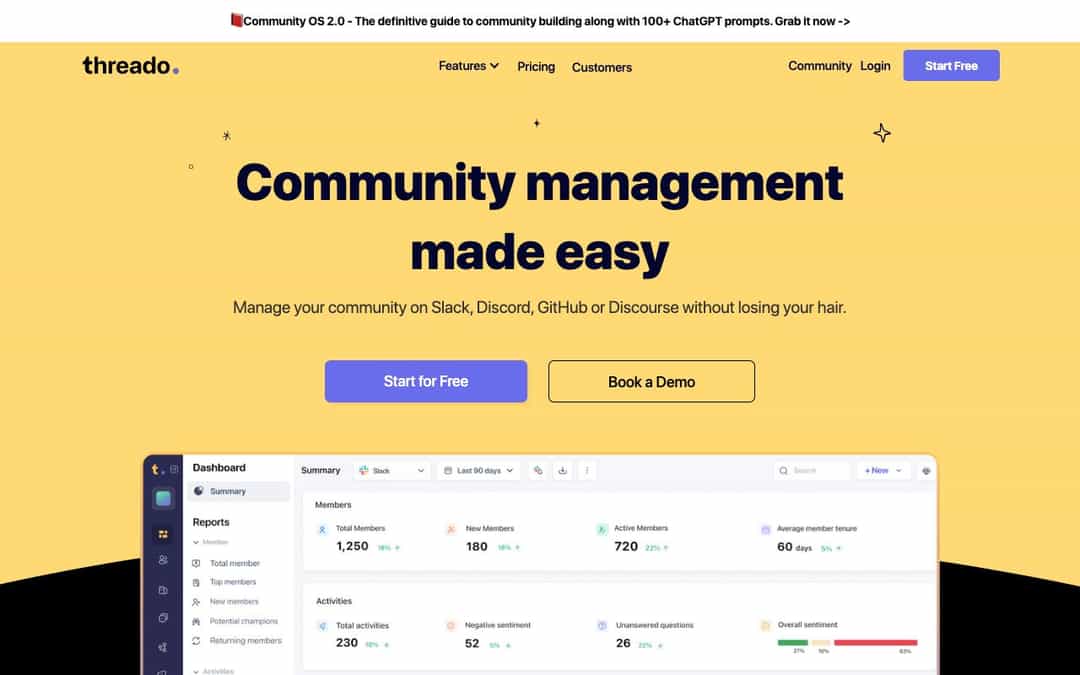Click the download icon in the Summary toolbar
The height and width of the screenshot is (675, 1080).
[x=563, y=470]
